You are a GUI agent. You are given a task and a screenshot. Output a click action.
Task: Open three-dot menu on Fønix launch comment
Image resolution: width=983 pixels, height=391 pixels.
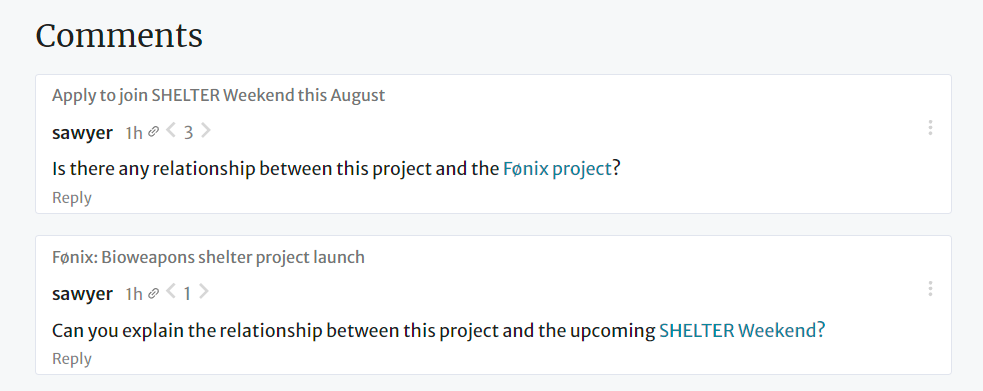pos(930,289)
